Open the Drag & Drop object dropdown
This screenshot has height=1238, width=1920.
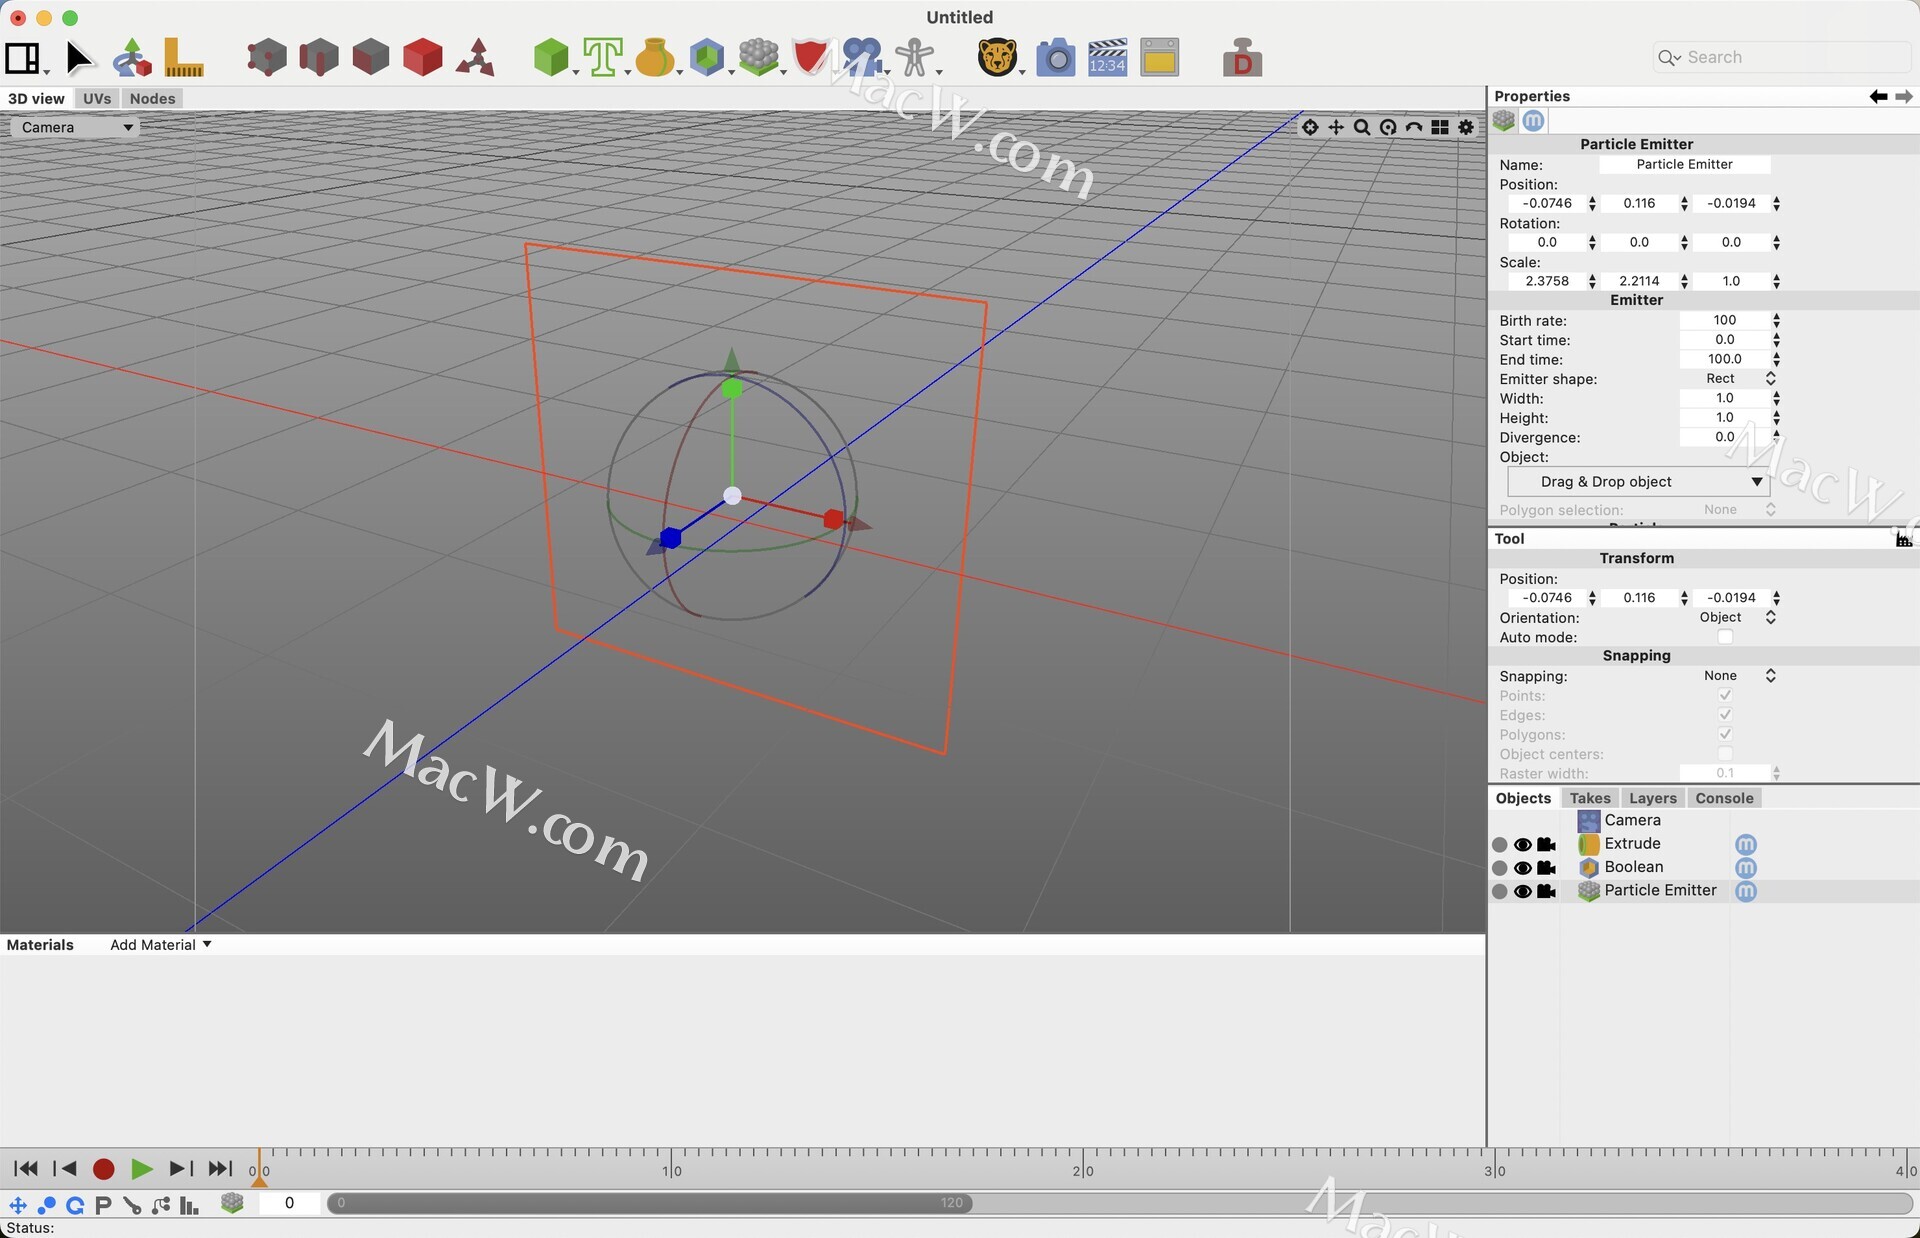tap(1638, 482)
